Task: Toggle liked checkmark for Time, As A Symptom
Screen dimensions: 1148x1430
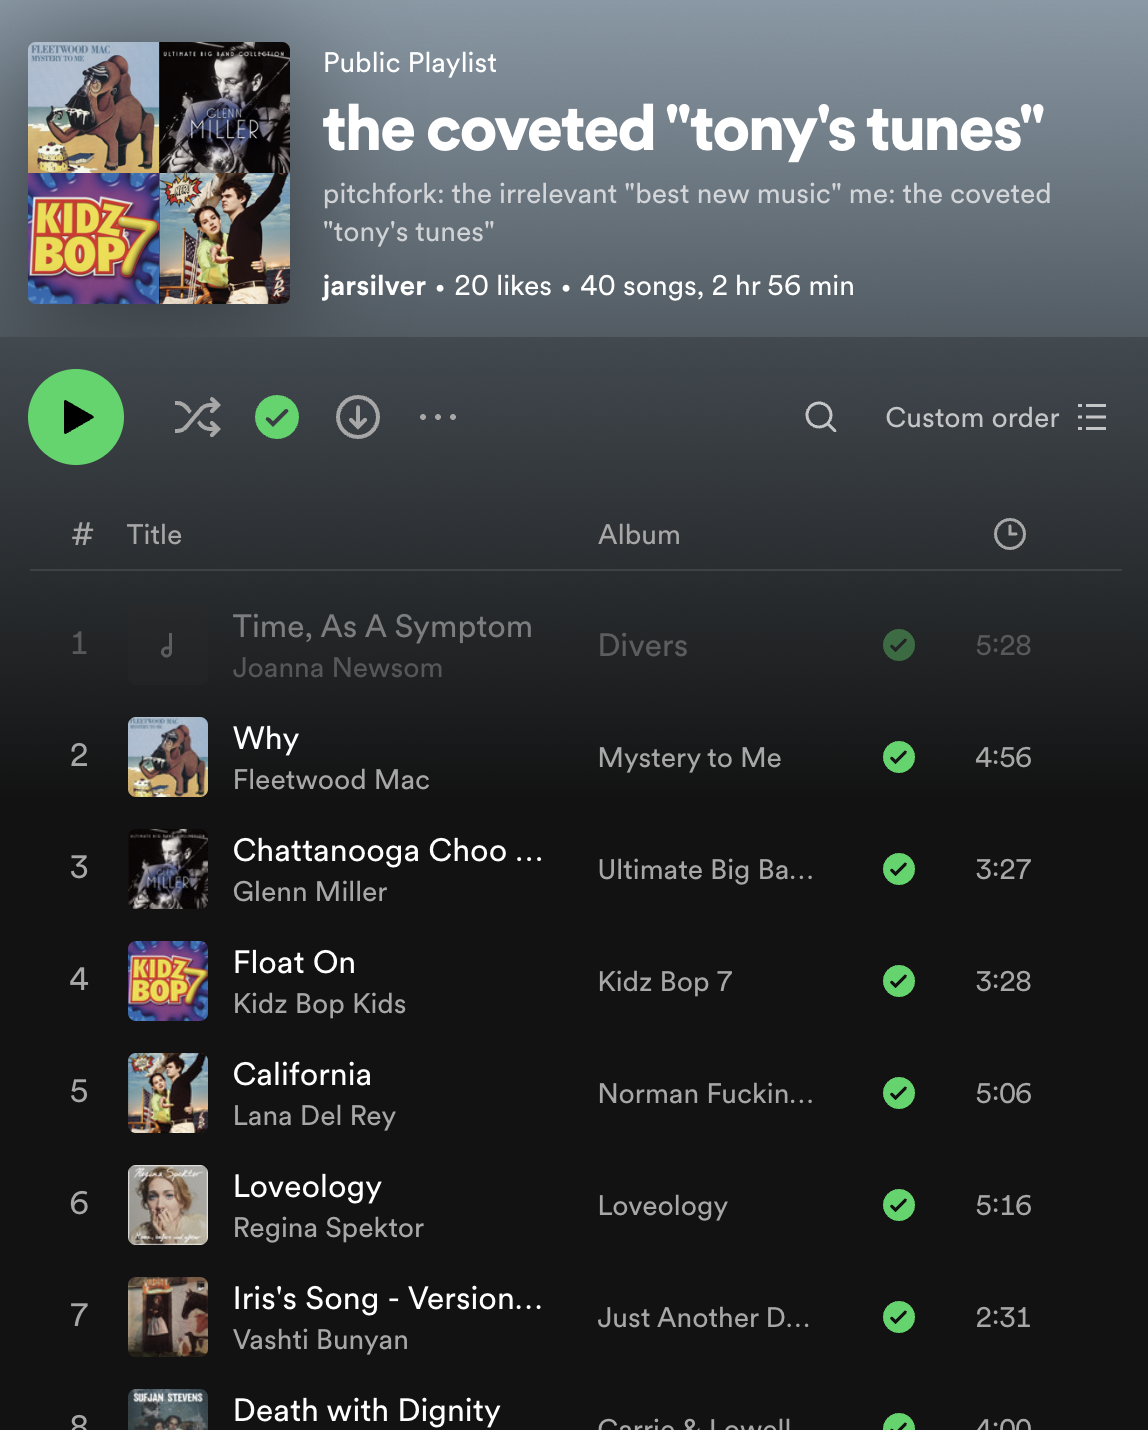Action: coord(899,645)
